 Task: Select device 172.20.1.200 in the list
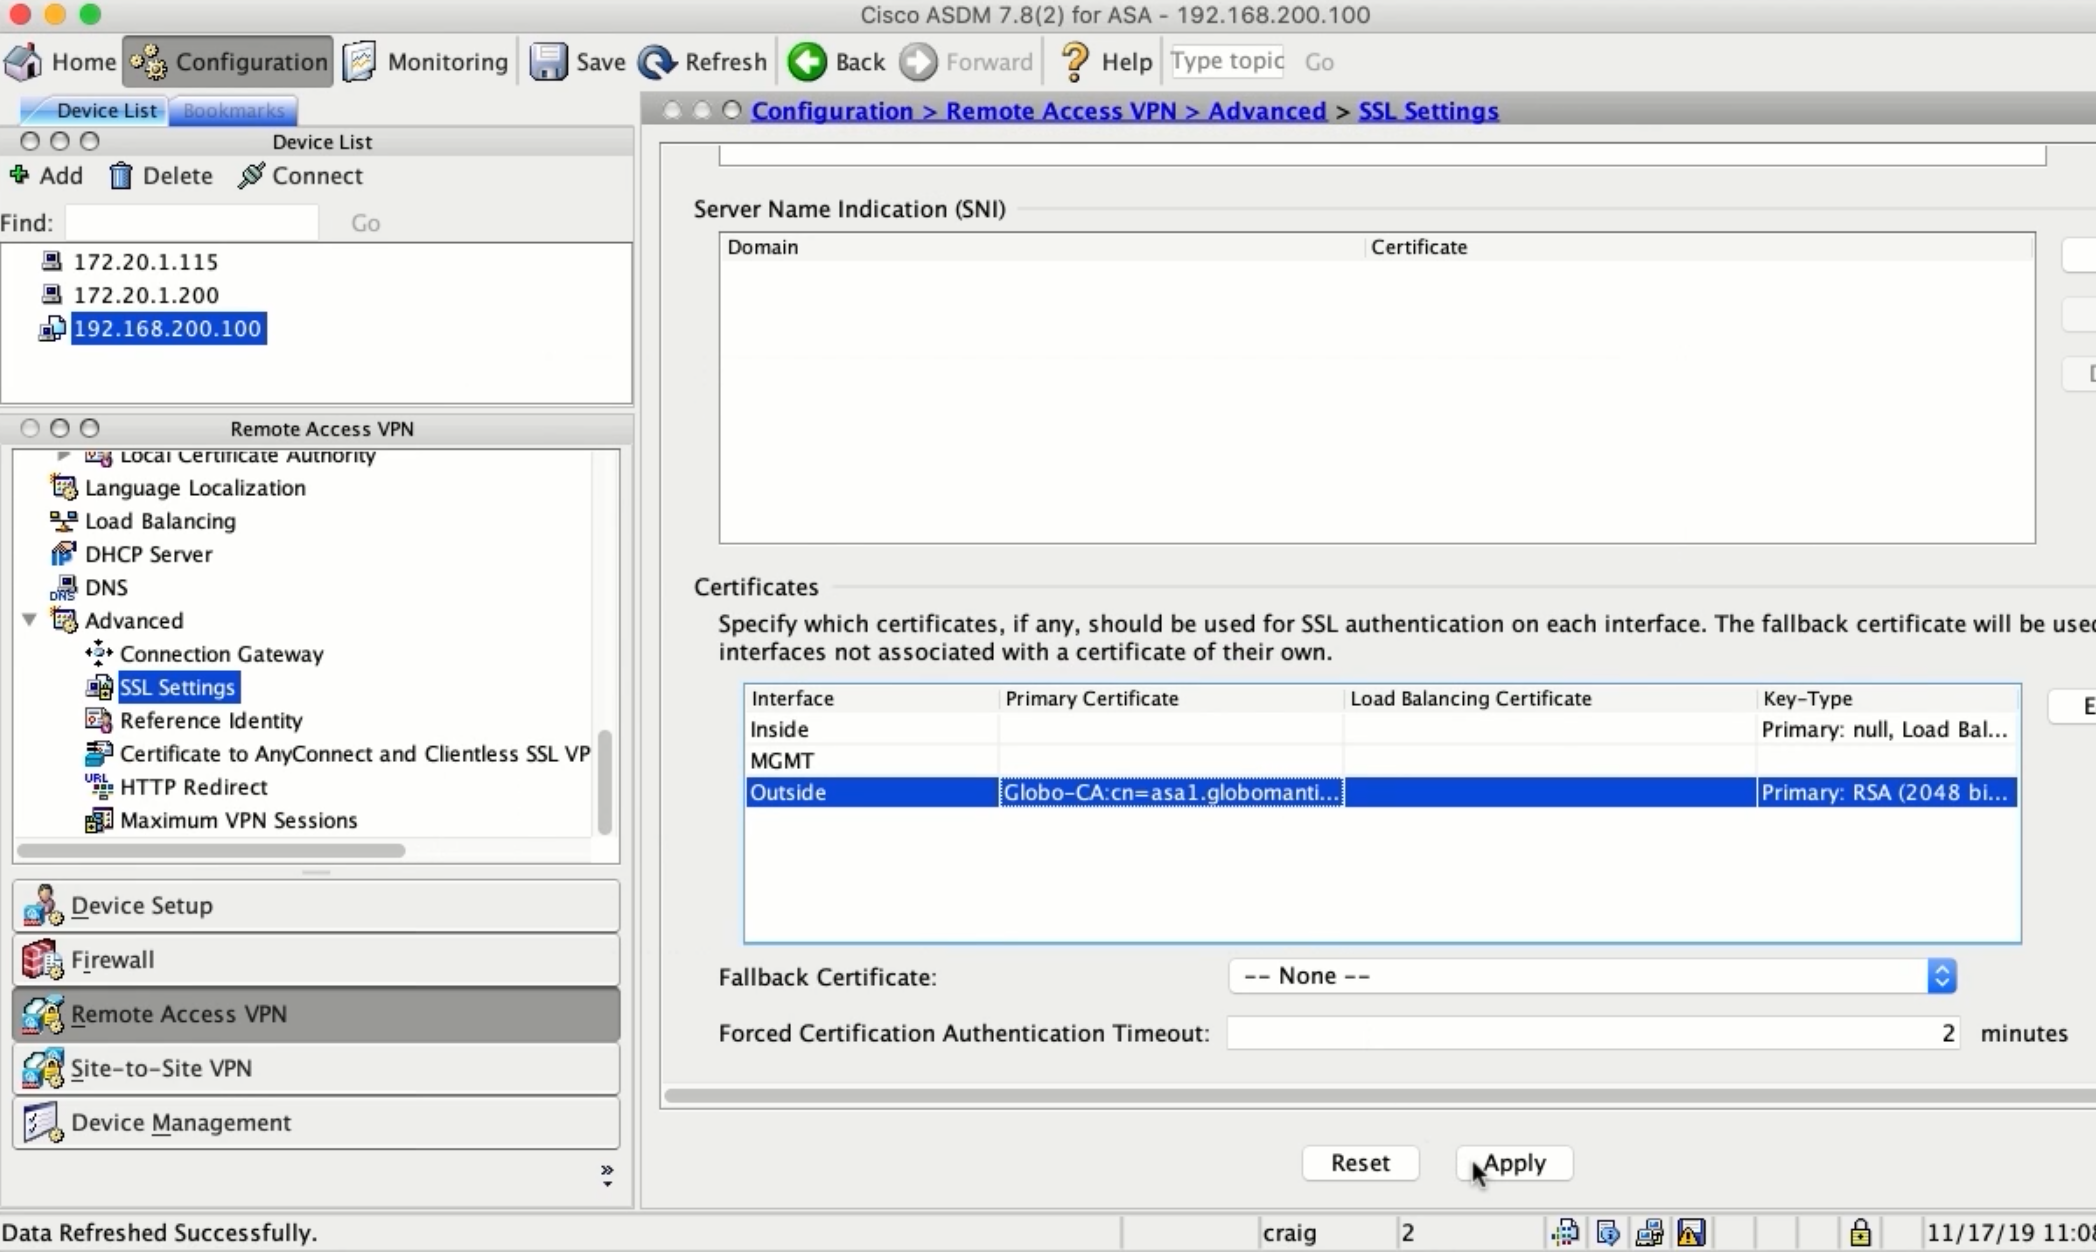146,295
